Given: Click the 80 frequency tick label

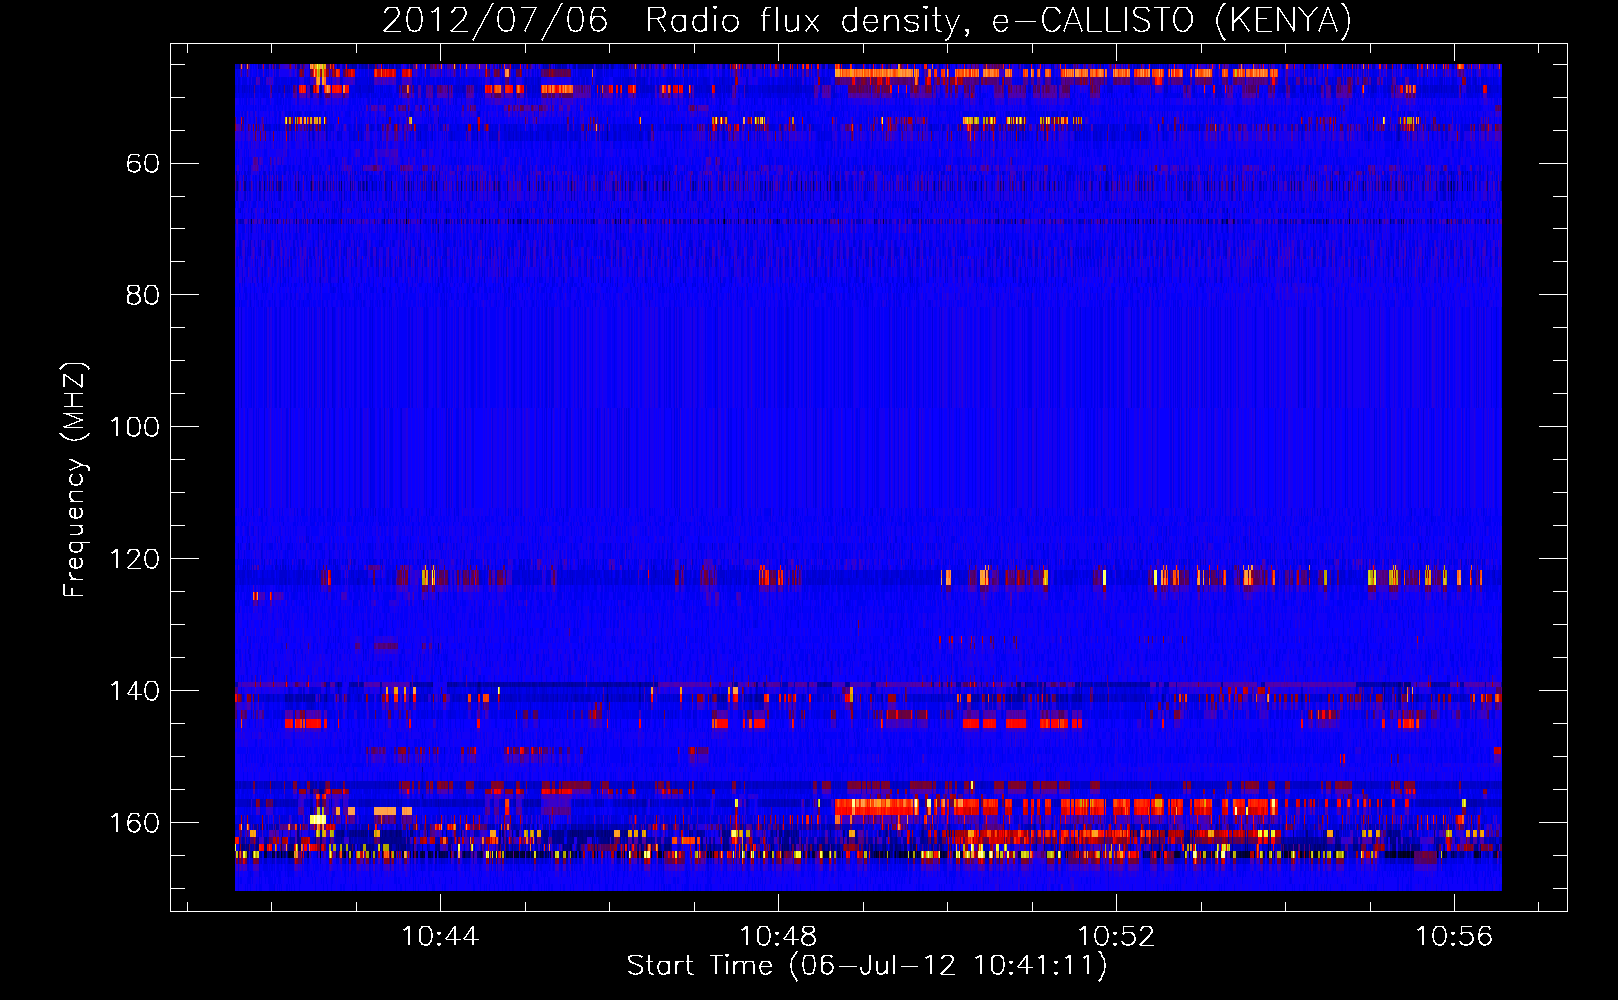Looking at the screenshot, I should 143,295.
